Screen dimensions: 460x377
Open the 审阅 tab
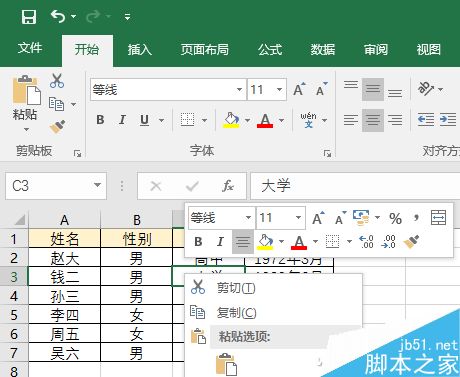pos(376,50)
